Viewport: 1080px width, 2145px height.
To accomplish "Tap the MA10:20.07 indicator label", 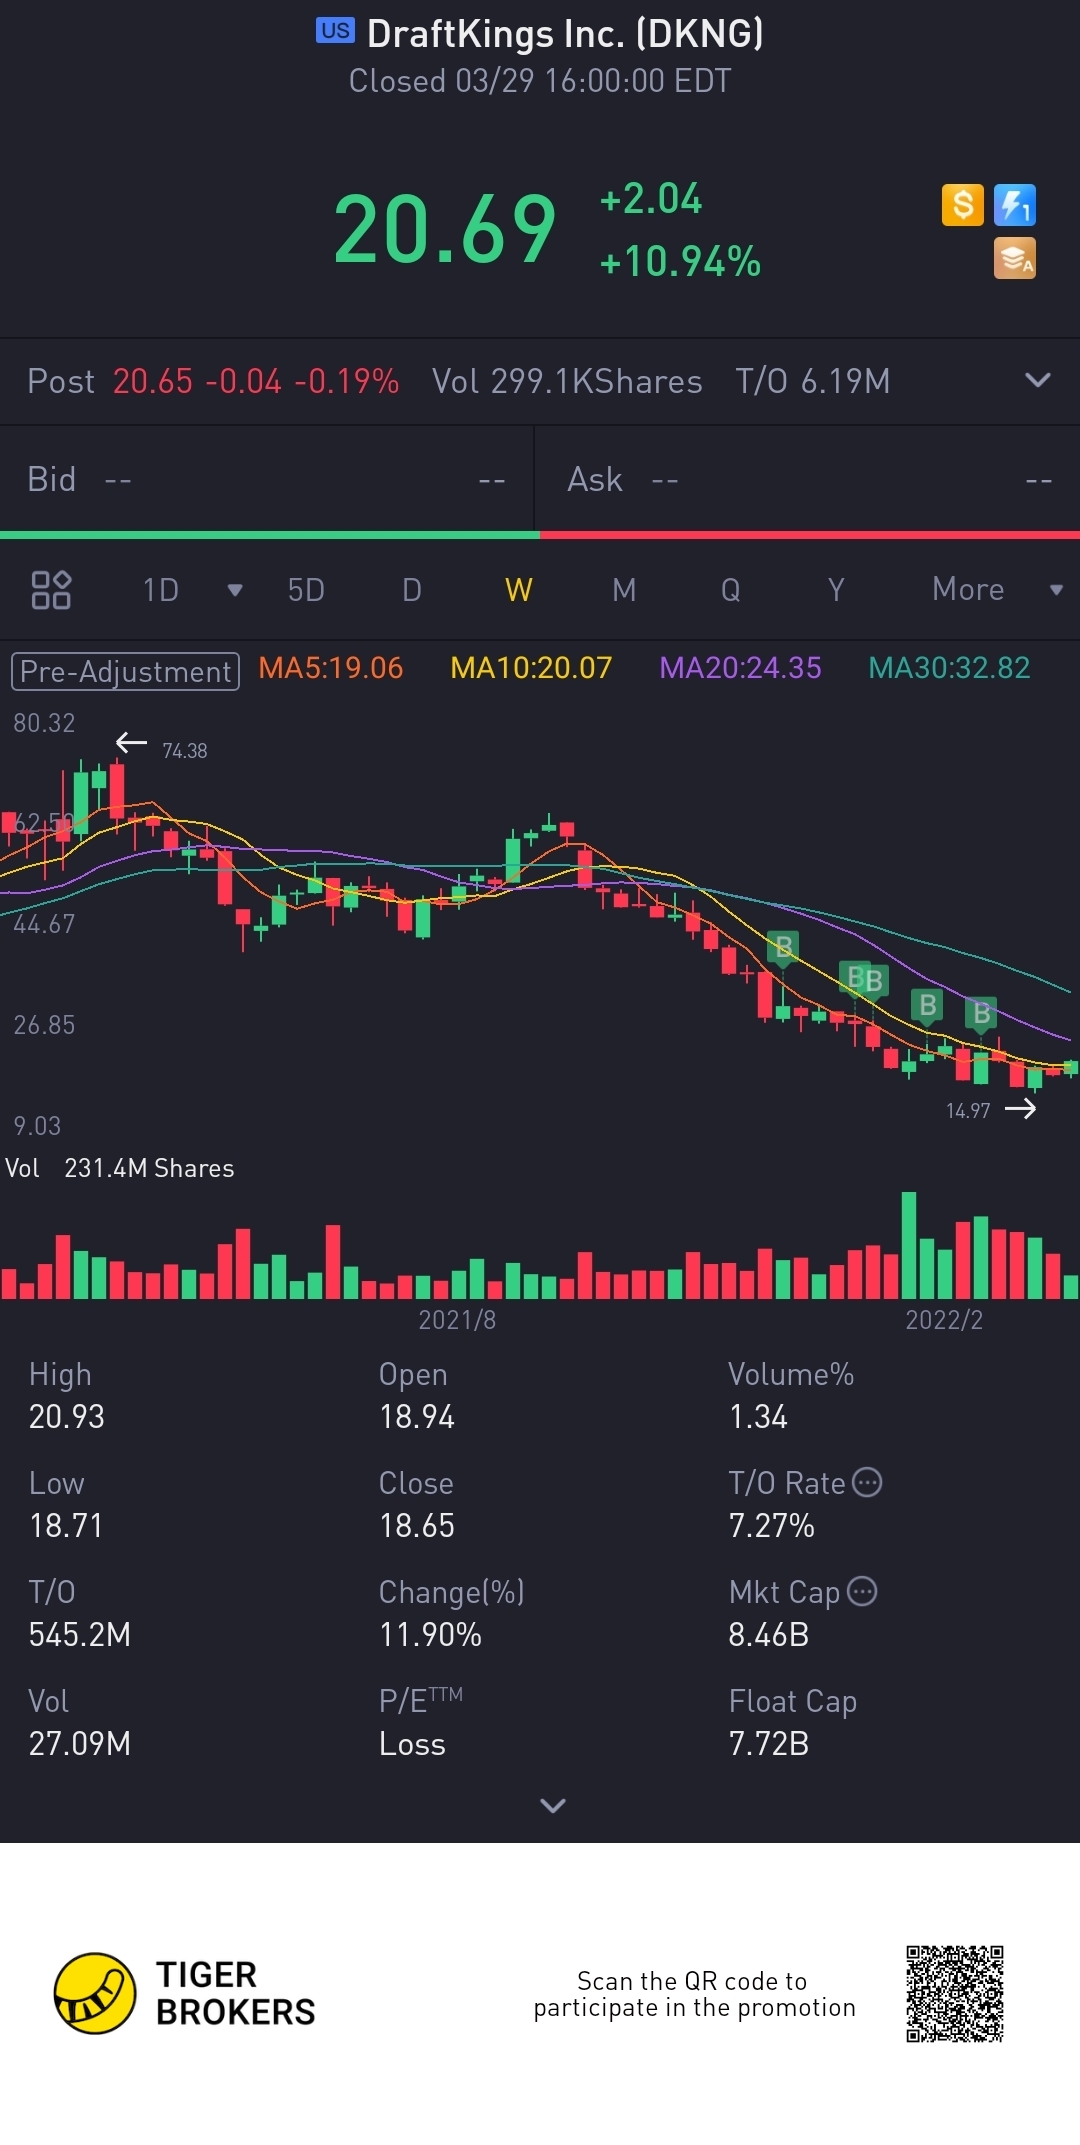I will (x=531, y=668).
